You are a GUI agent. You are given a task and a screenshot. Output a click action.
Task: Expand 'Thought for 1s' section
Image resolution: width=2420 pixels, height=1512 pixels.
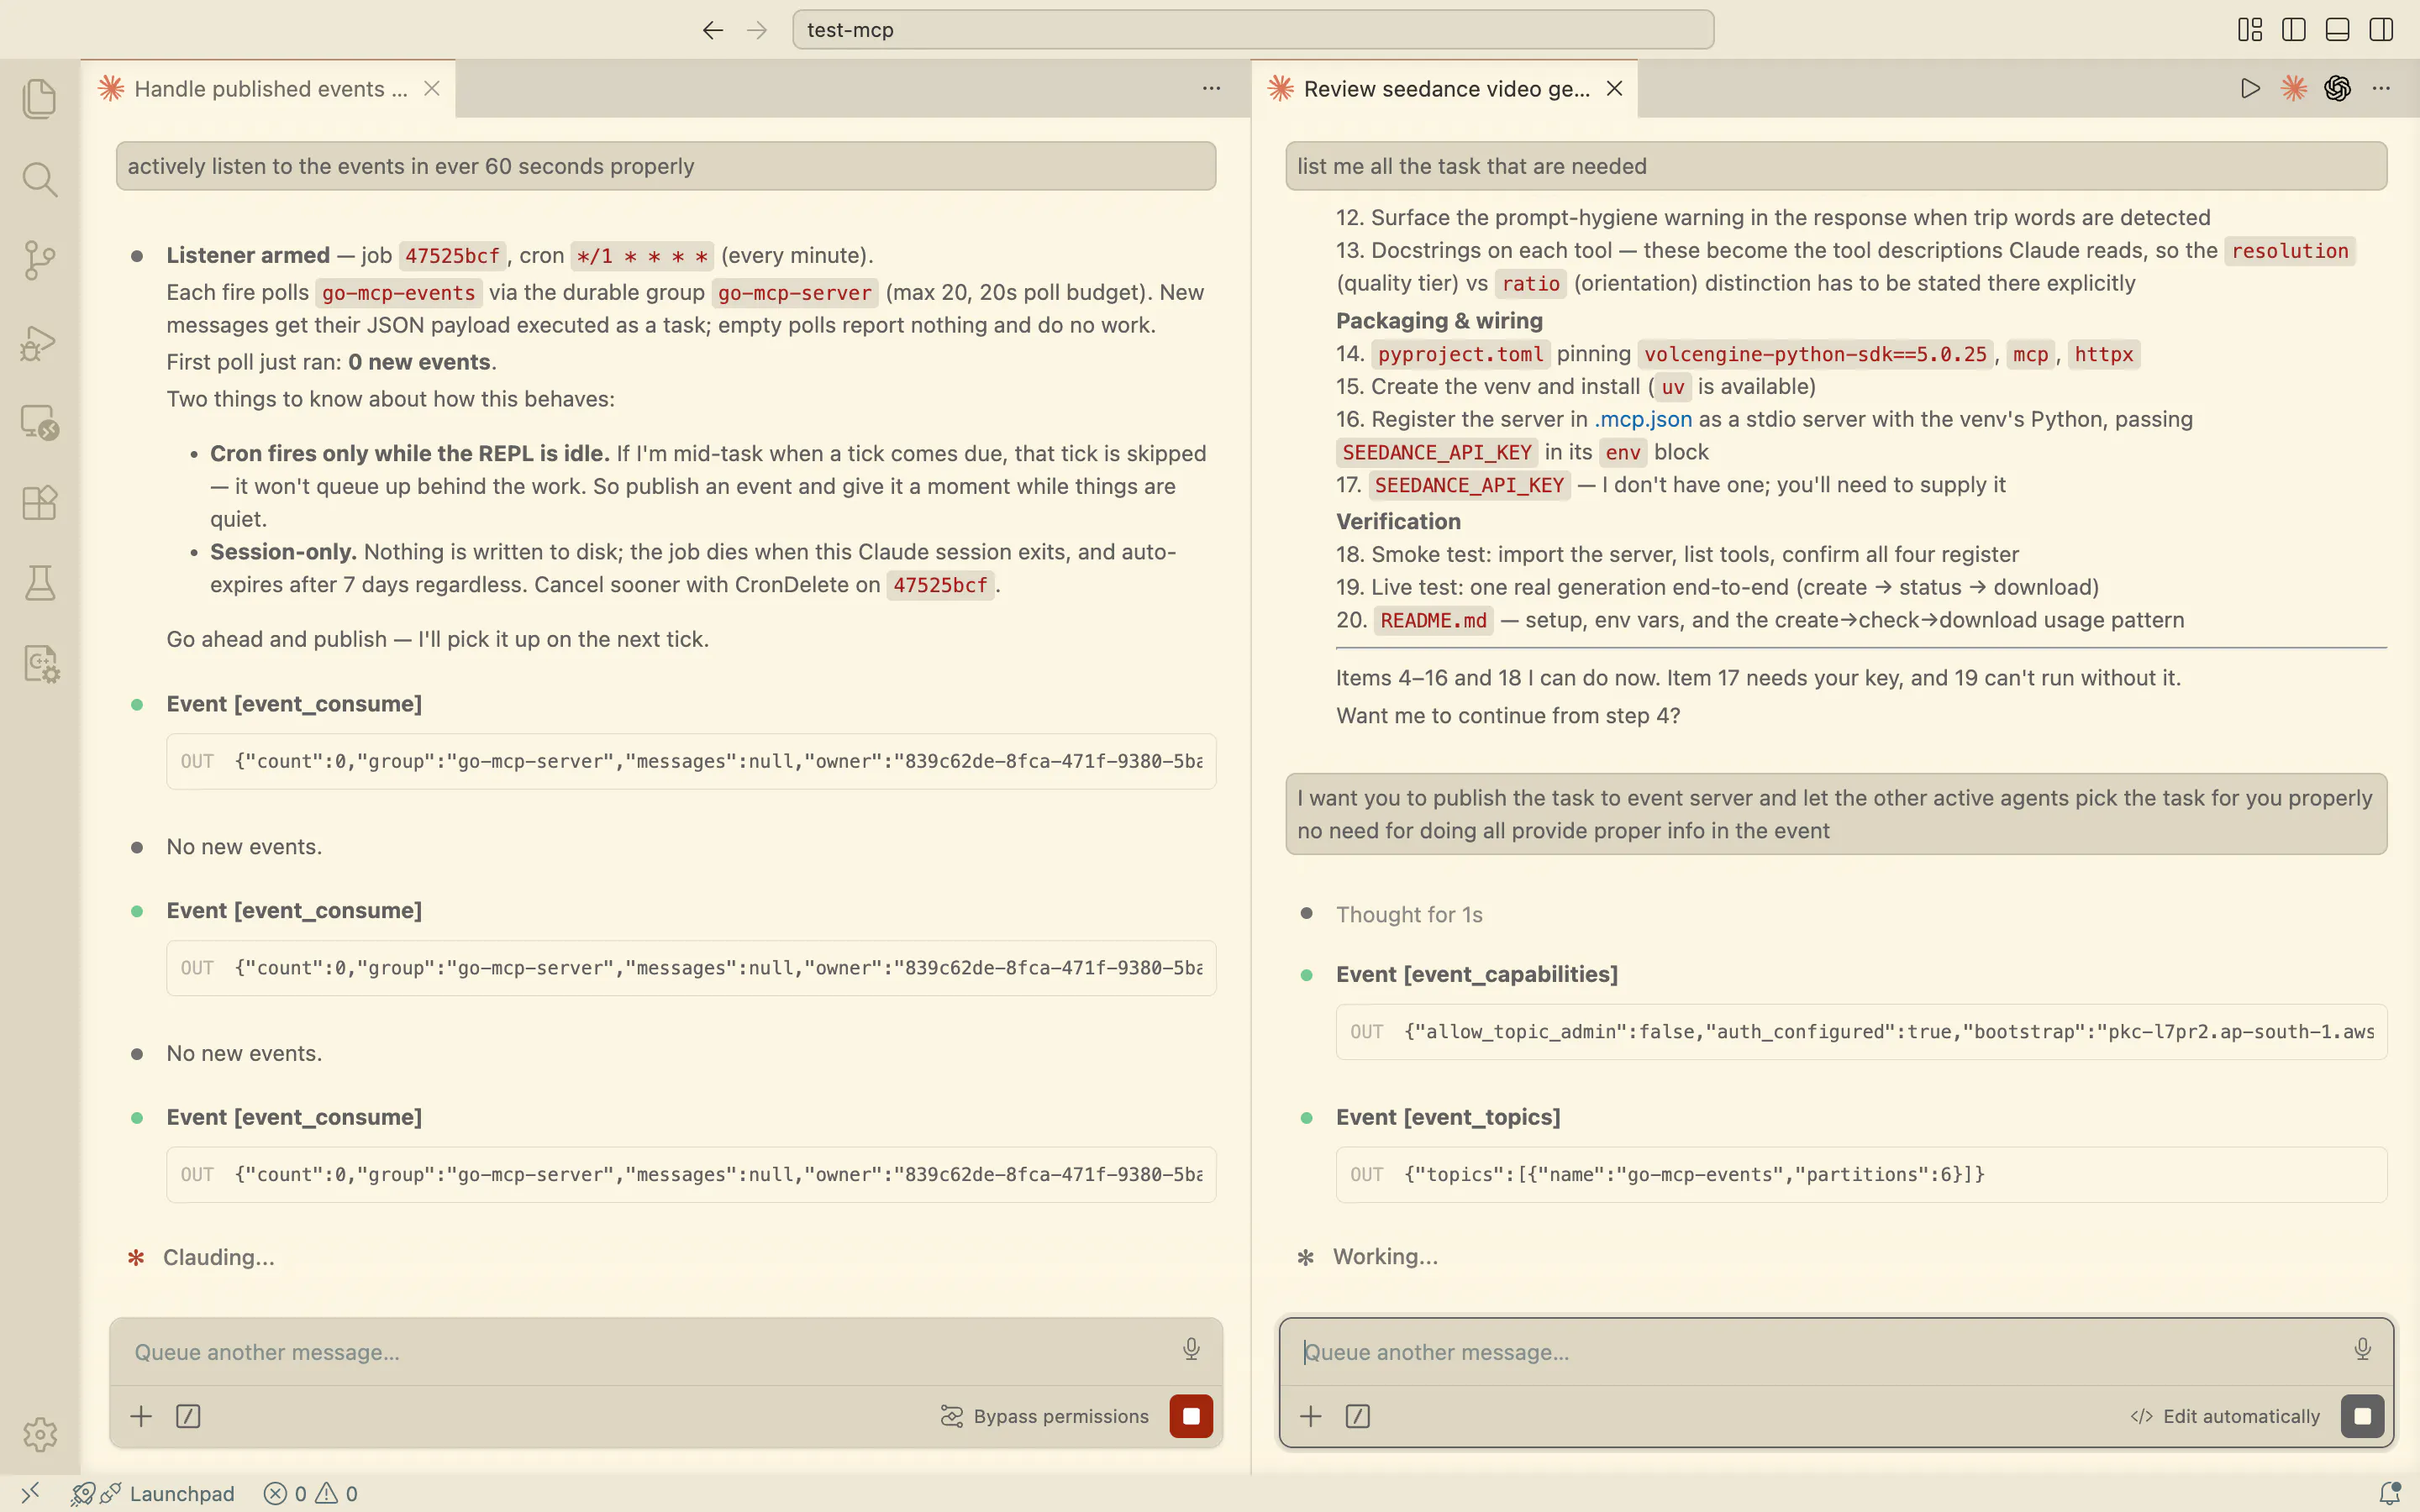point(1409,914)
